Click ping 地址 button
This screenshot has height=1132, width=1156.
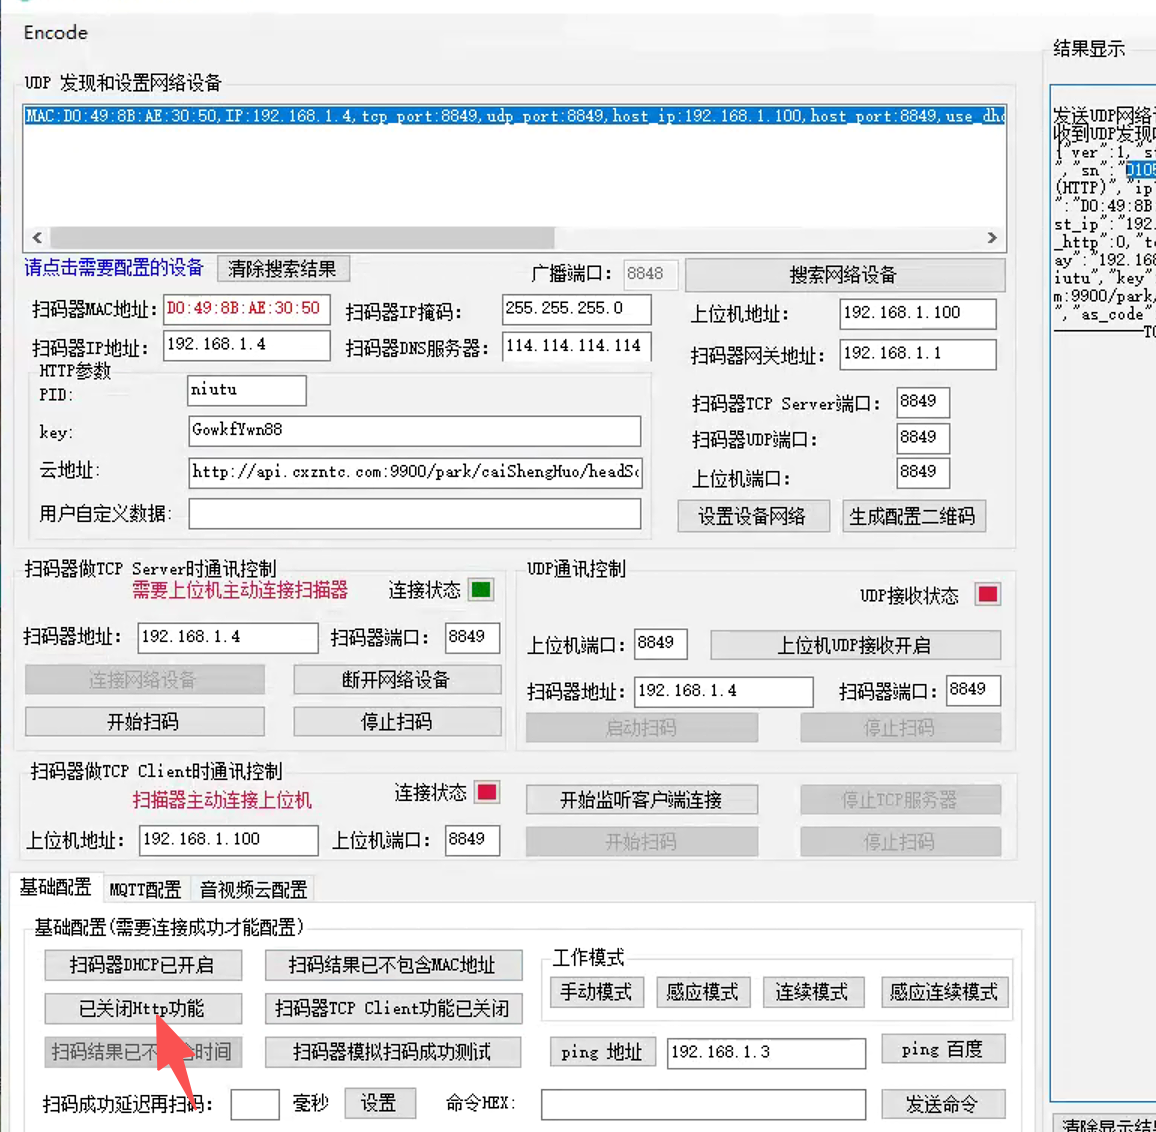602,1052
